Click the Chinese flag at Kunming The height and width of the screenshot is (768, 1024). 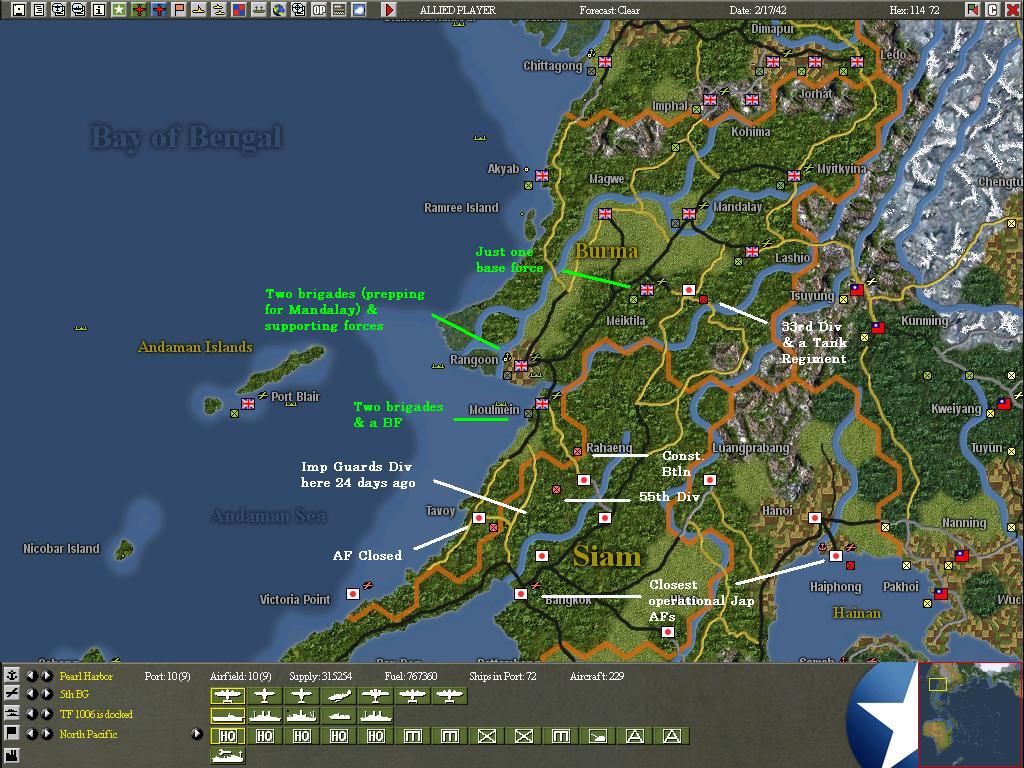[x=877, y=328]
